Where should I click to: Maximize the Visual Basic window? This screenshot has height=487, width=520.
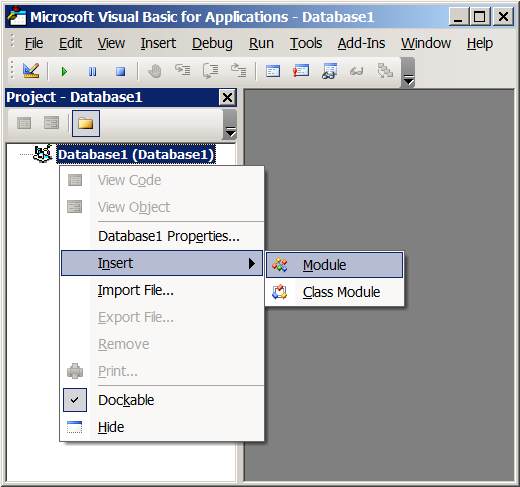click(x=480, y=16)
